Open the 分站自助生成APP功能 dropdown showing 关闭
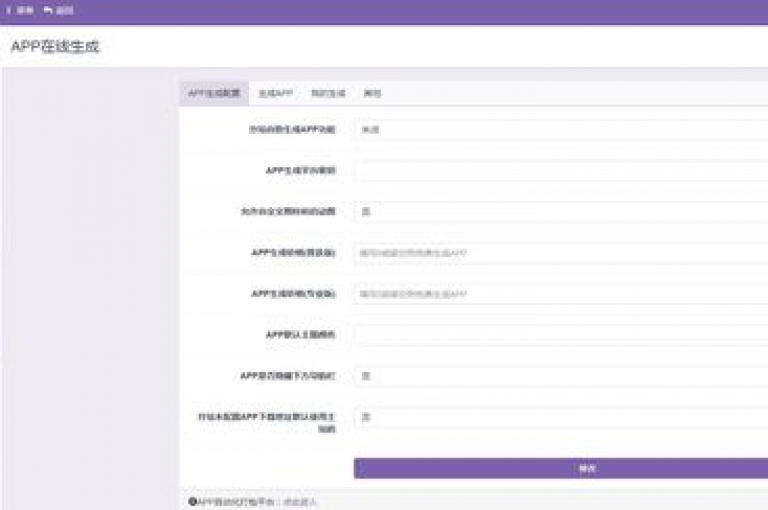 click(561, 130)
